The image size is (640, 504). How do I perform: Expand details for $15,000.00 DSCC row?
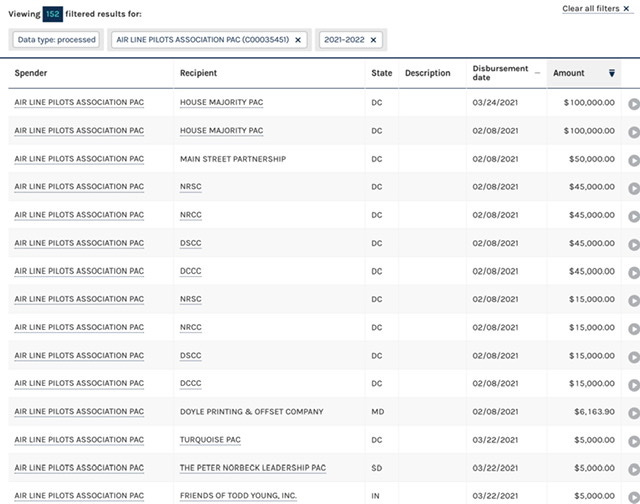tap(633, 357)
